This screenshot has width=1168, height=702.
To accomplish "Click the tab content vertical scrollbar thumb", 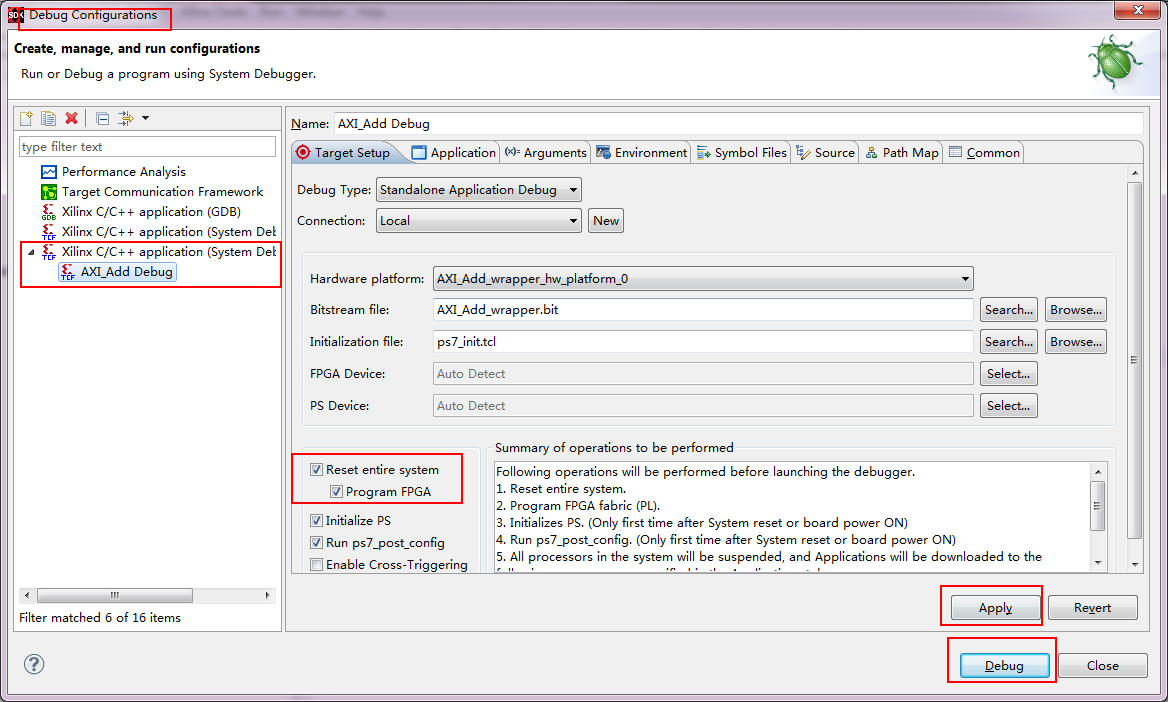I will tap(1134, 360).
